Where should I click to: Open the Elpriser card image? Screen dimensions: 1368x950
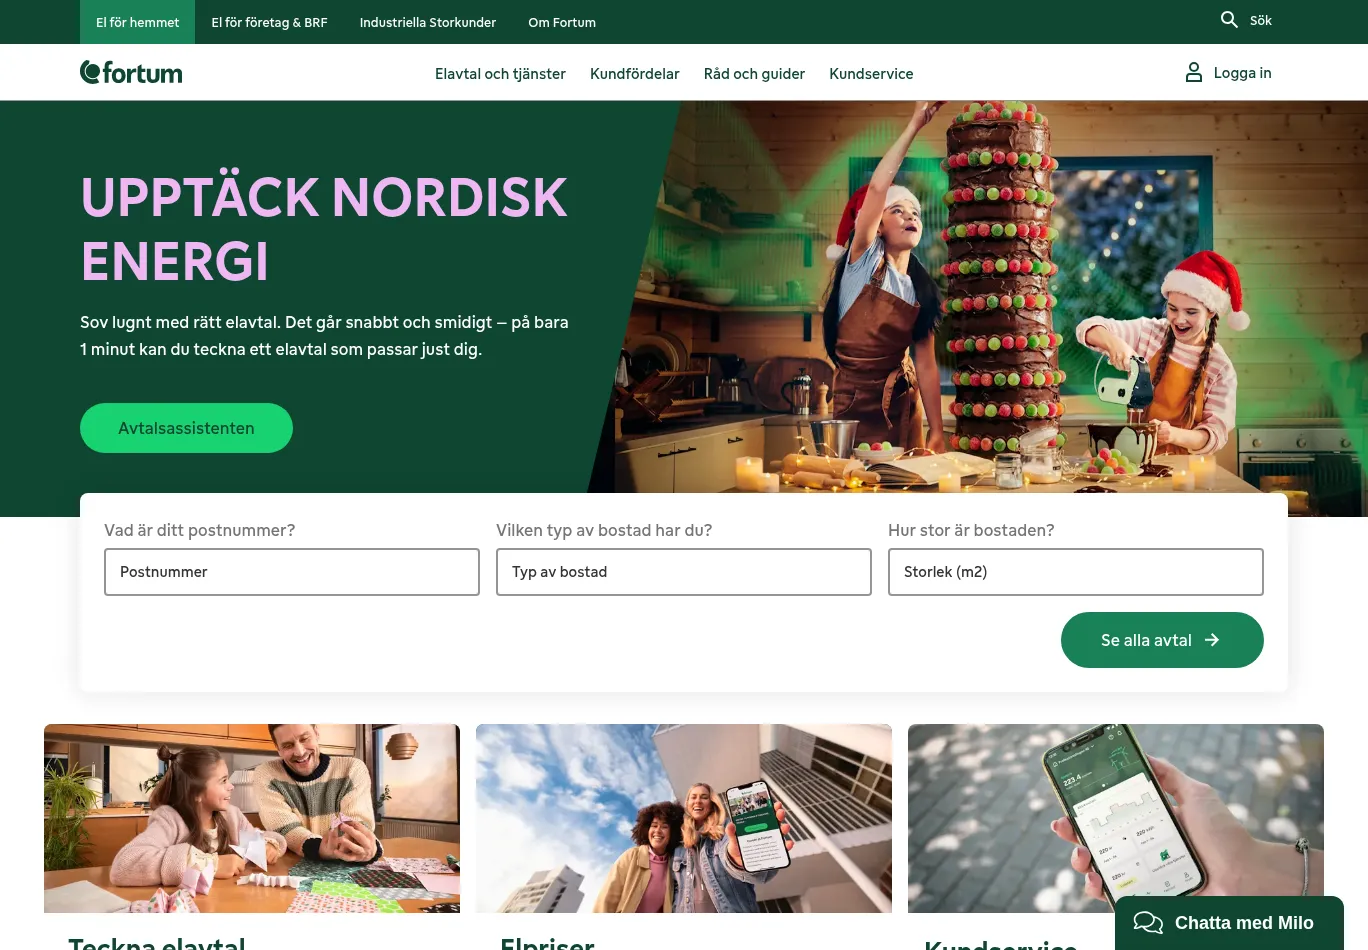(x=684, y=818)
